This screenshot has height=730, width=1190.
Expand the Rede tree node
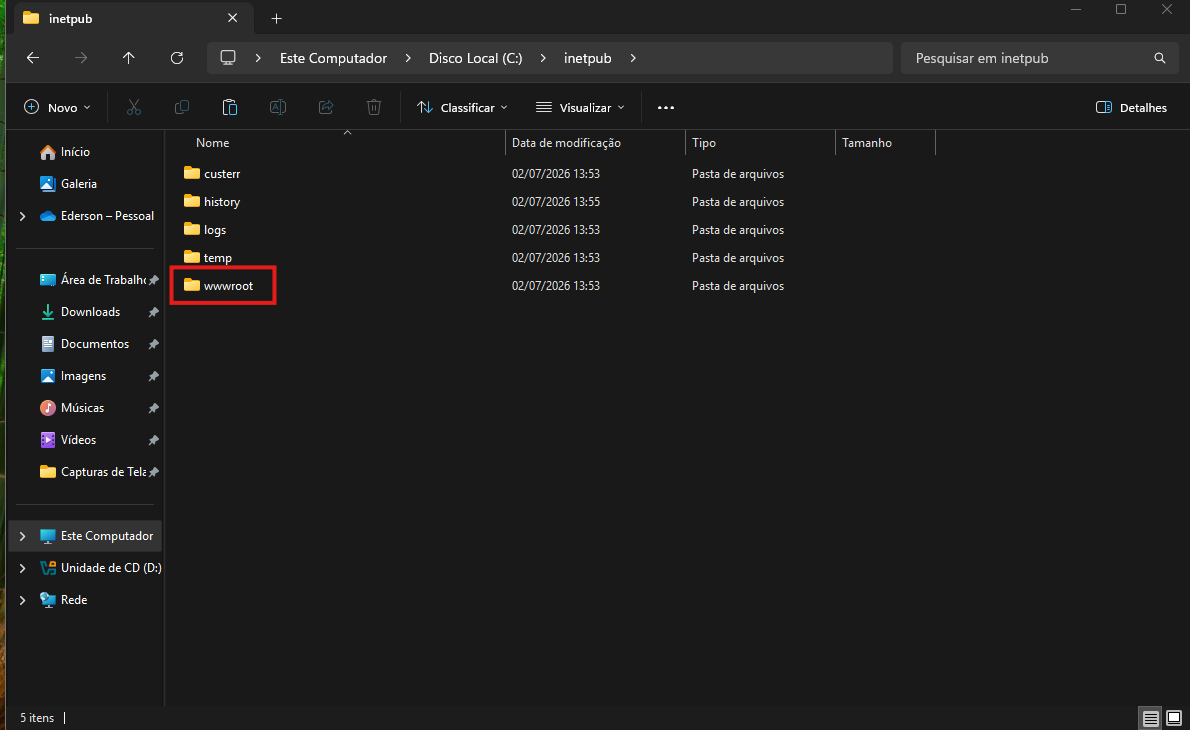click(x=22, y=600)
